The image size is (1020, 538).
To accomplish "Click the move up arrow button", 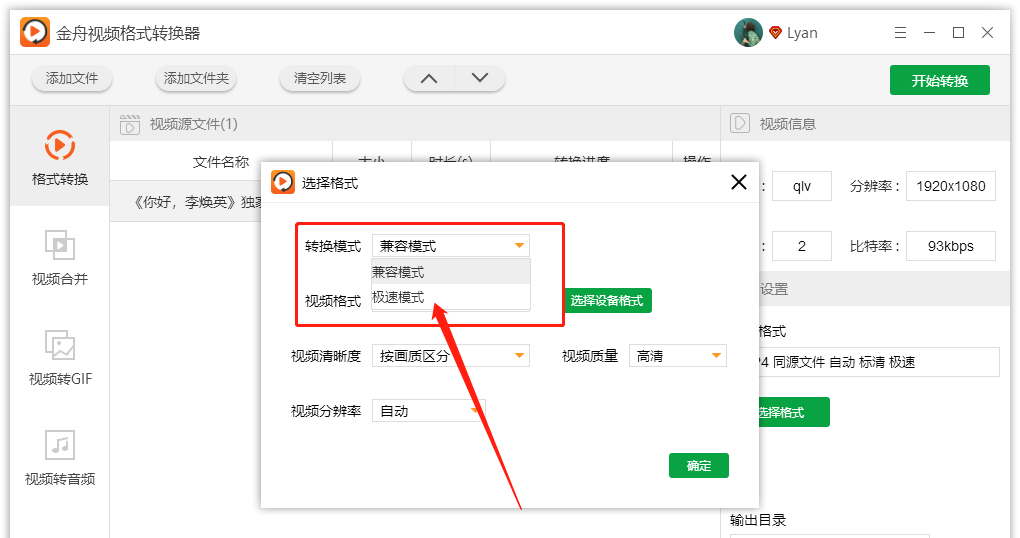I will pos(429,78).
